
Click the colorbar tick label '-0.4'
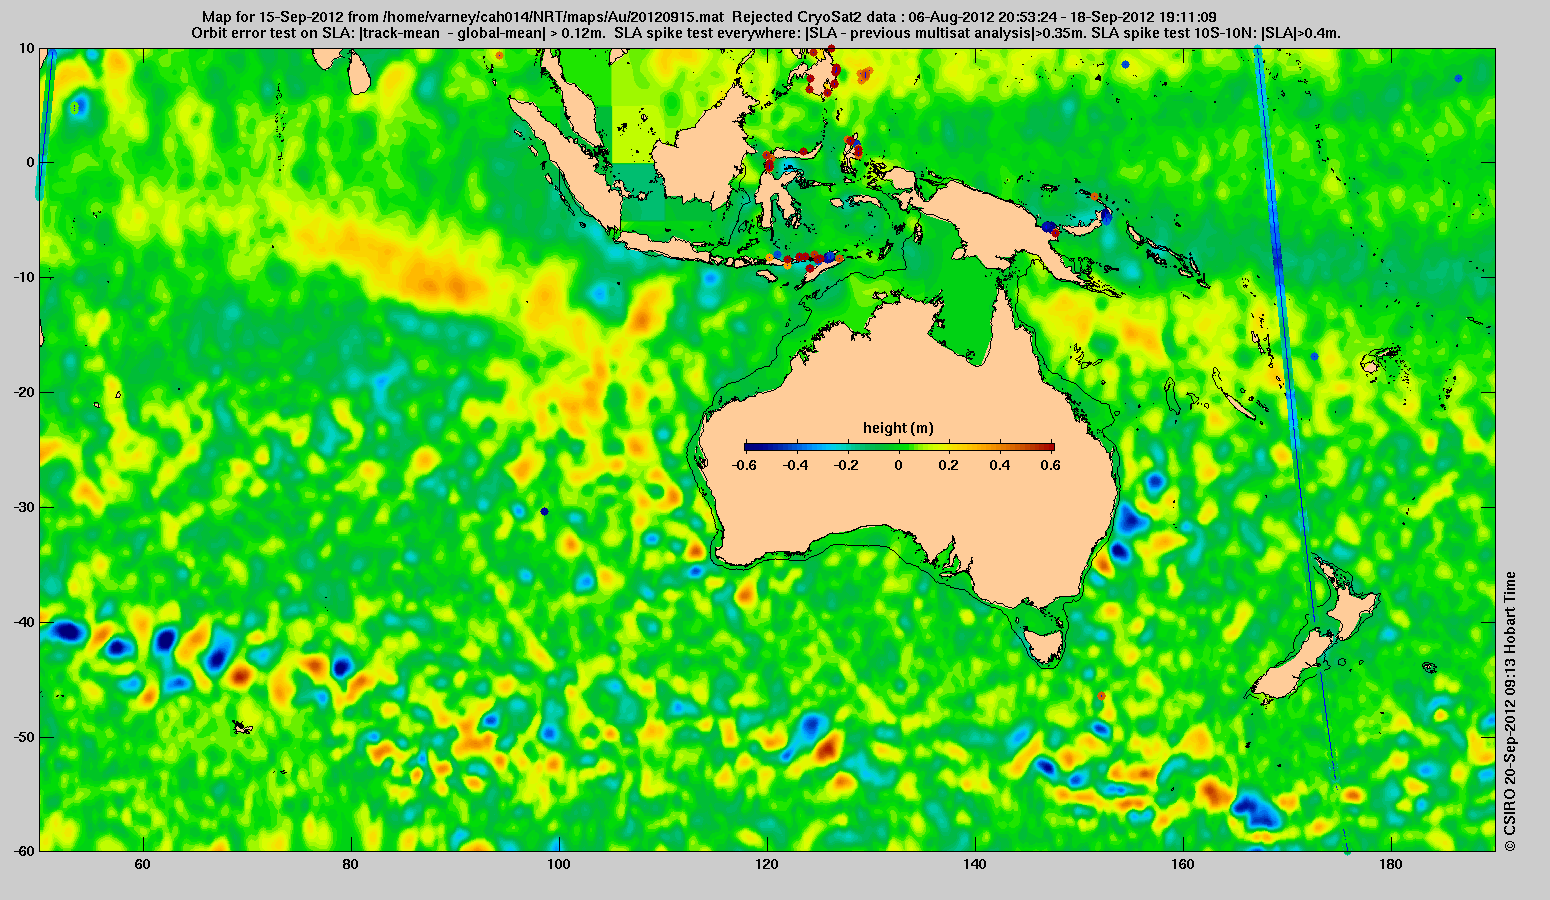[x=795, y=465]
